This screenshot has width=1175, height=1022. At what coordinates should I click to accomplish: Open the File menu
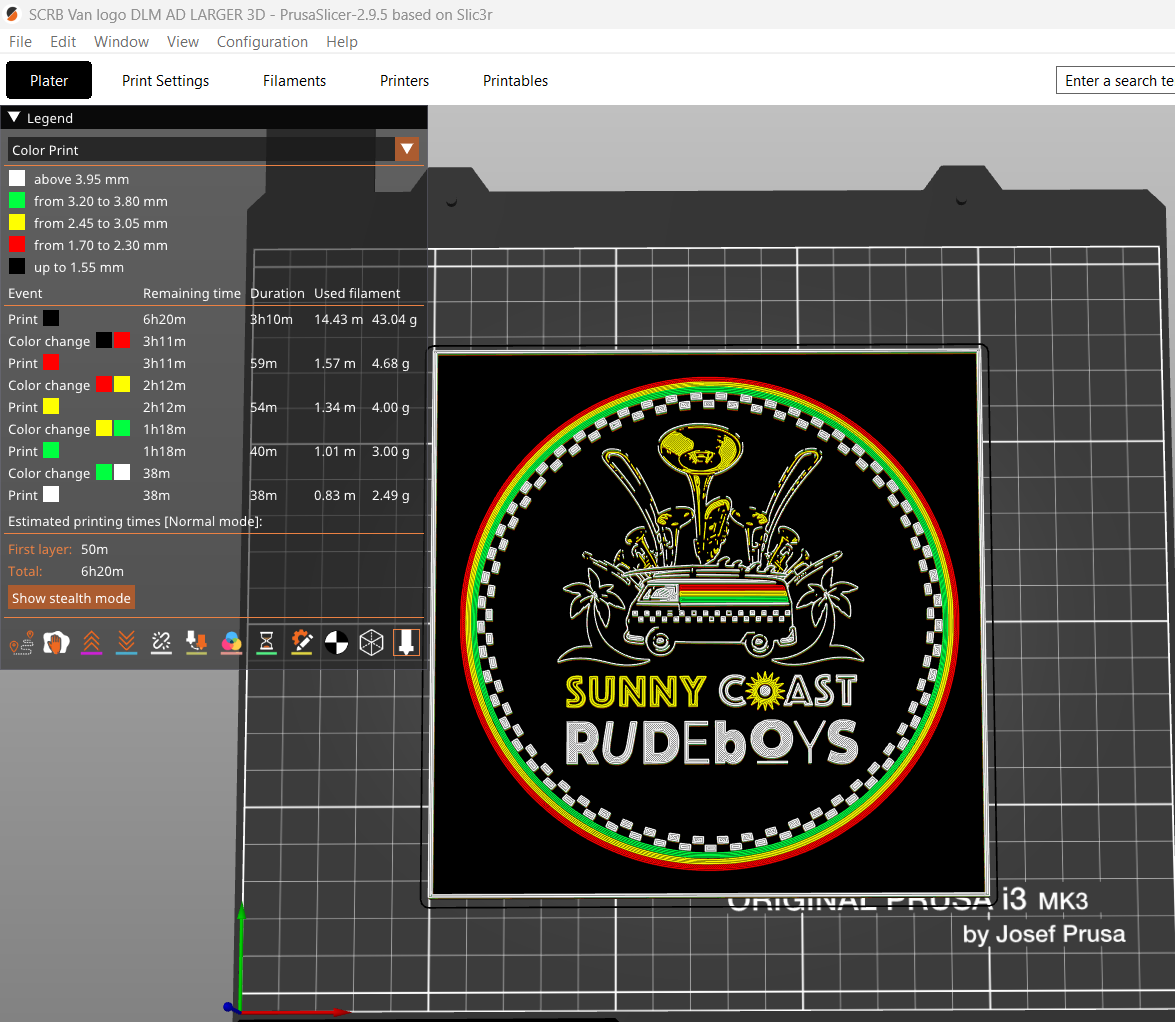[x=20, y=42]
